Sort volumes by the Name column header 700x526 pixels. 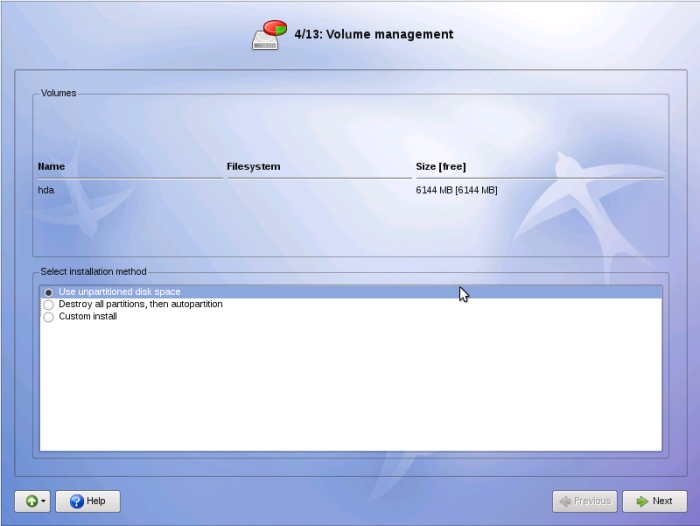(51, 166)
